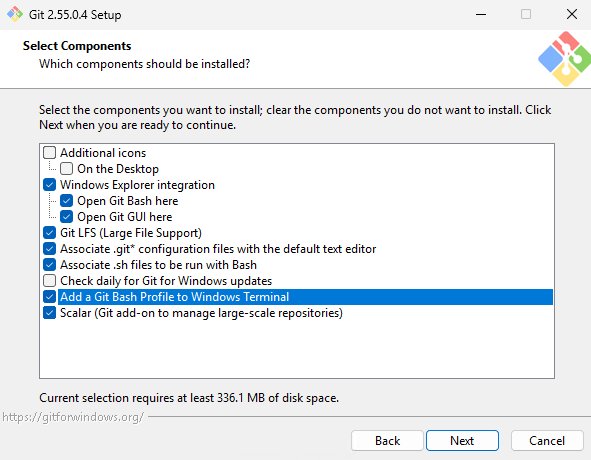Click the Git icon in the title bar

(x=15, y=14)
